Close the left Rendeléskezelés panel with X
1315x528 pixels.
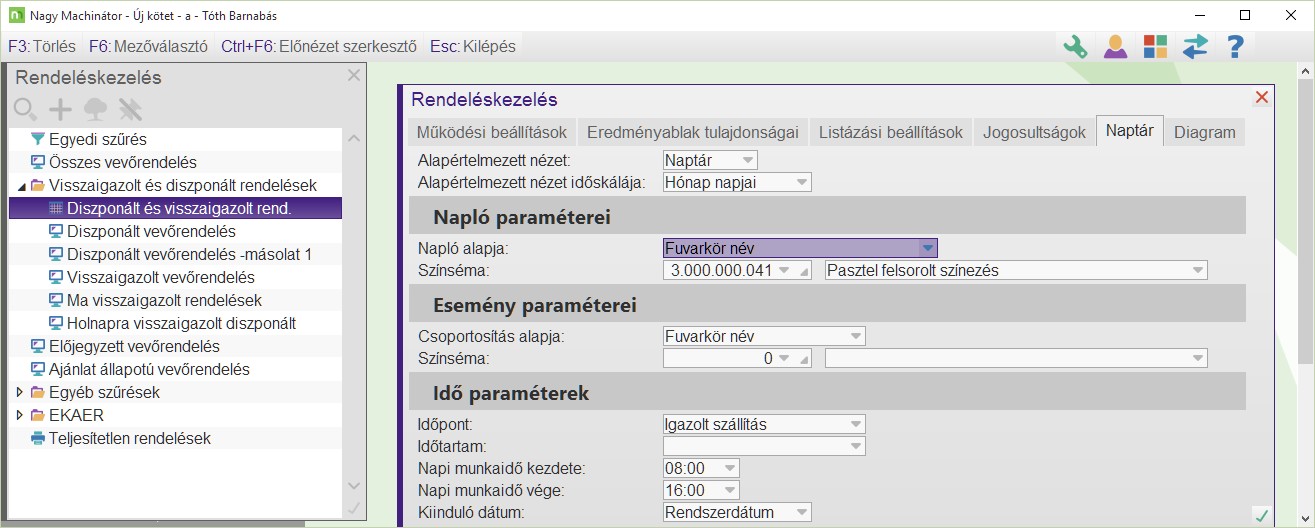click(353, 75)
